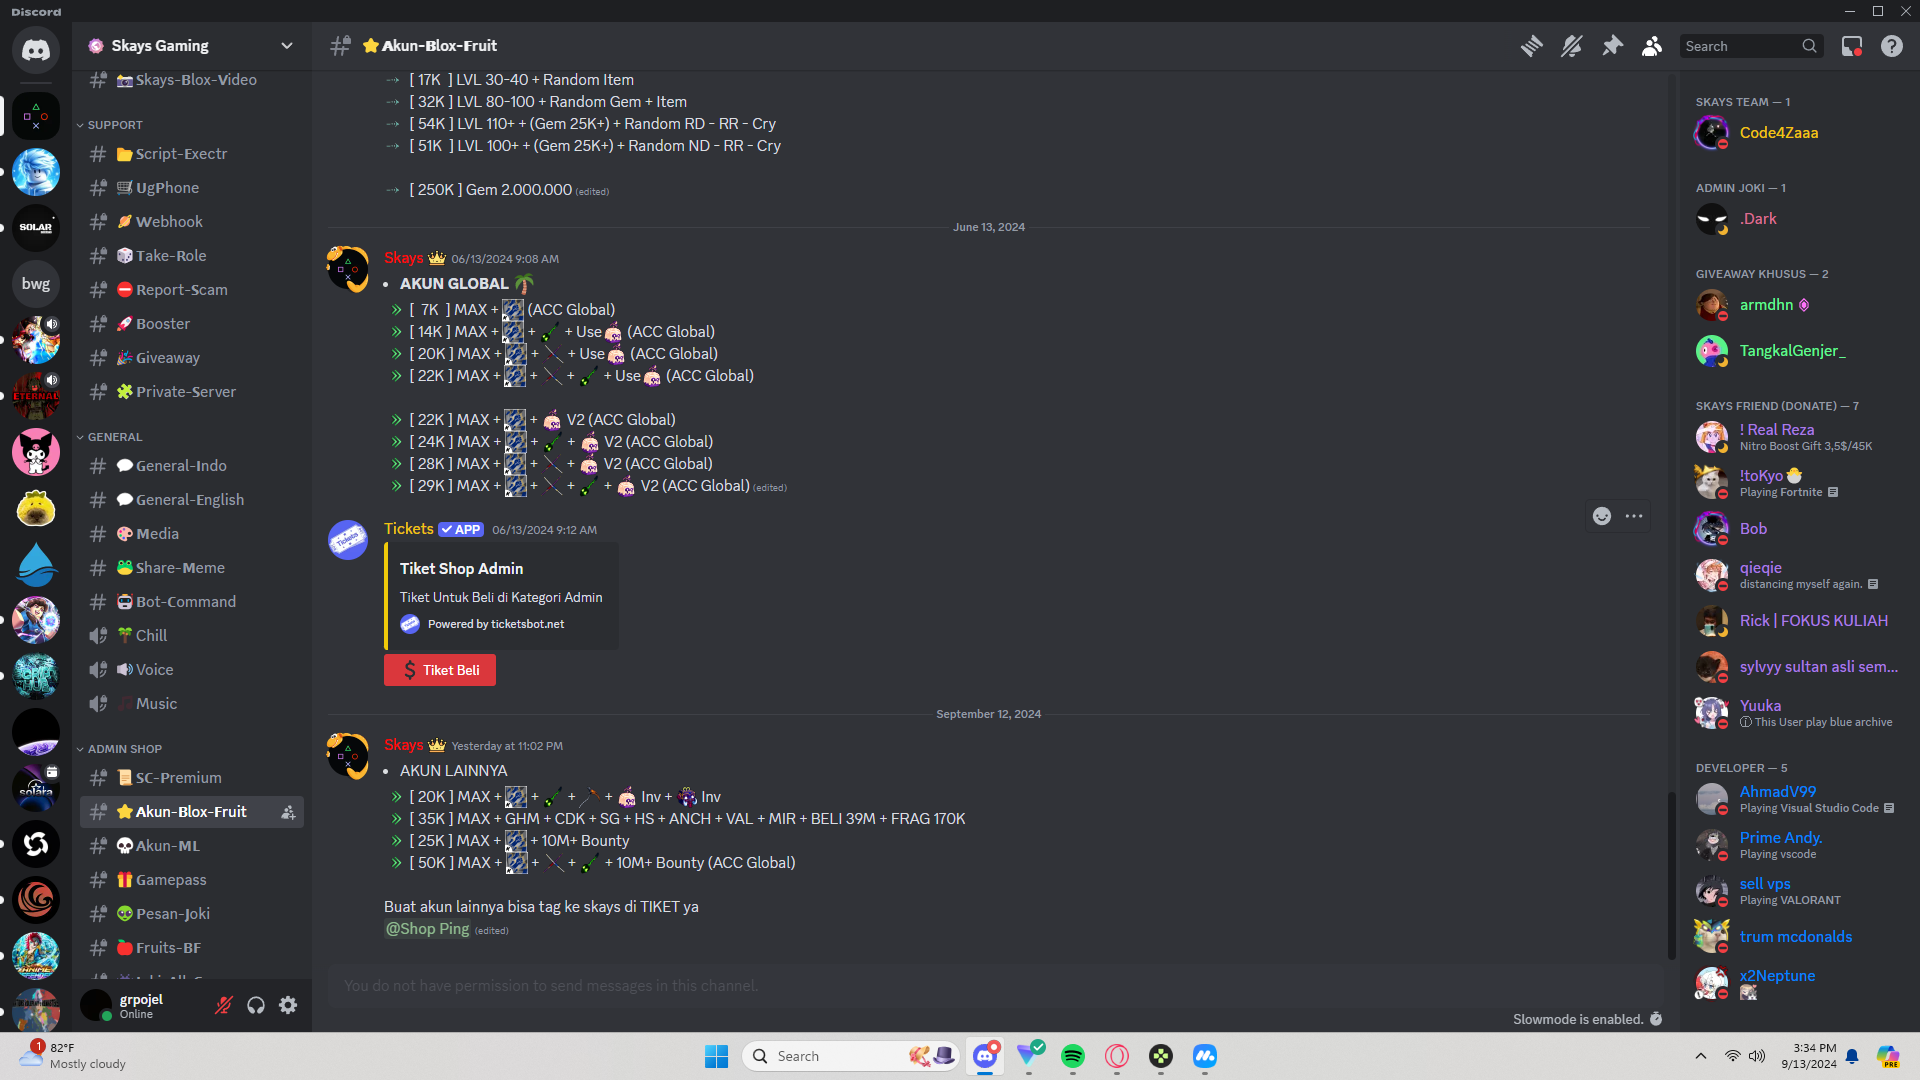The width and height of the screenshot is (1920, 1080).
Task: Open the Giveaway channel
Action: tap(192, 358)
